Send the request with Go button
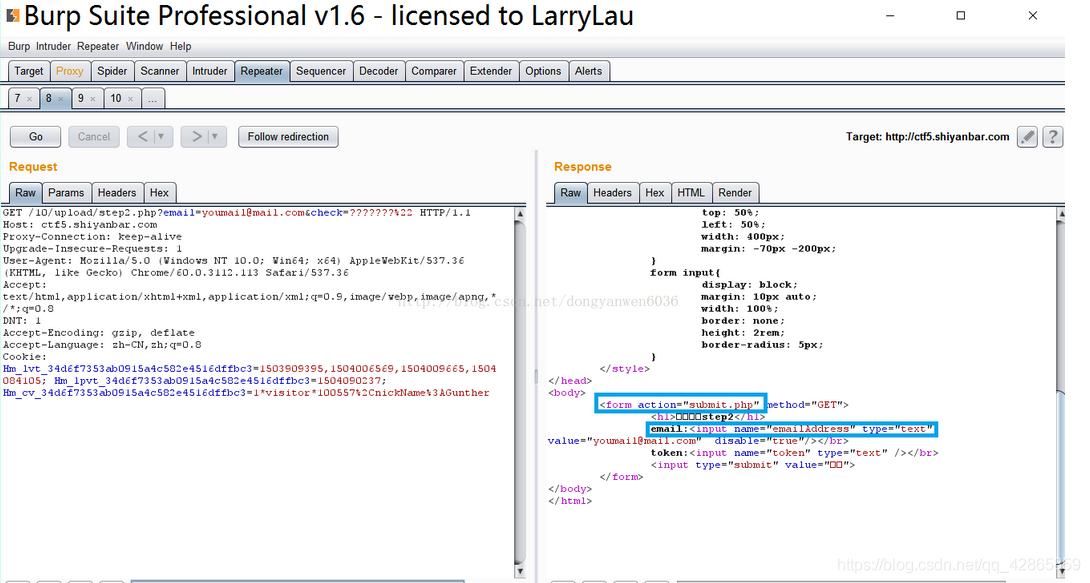This screenshot has height=583, width=1090. (x=35, y=137)
